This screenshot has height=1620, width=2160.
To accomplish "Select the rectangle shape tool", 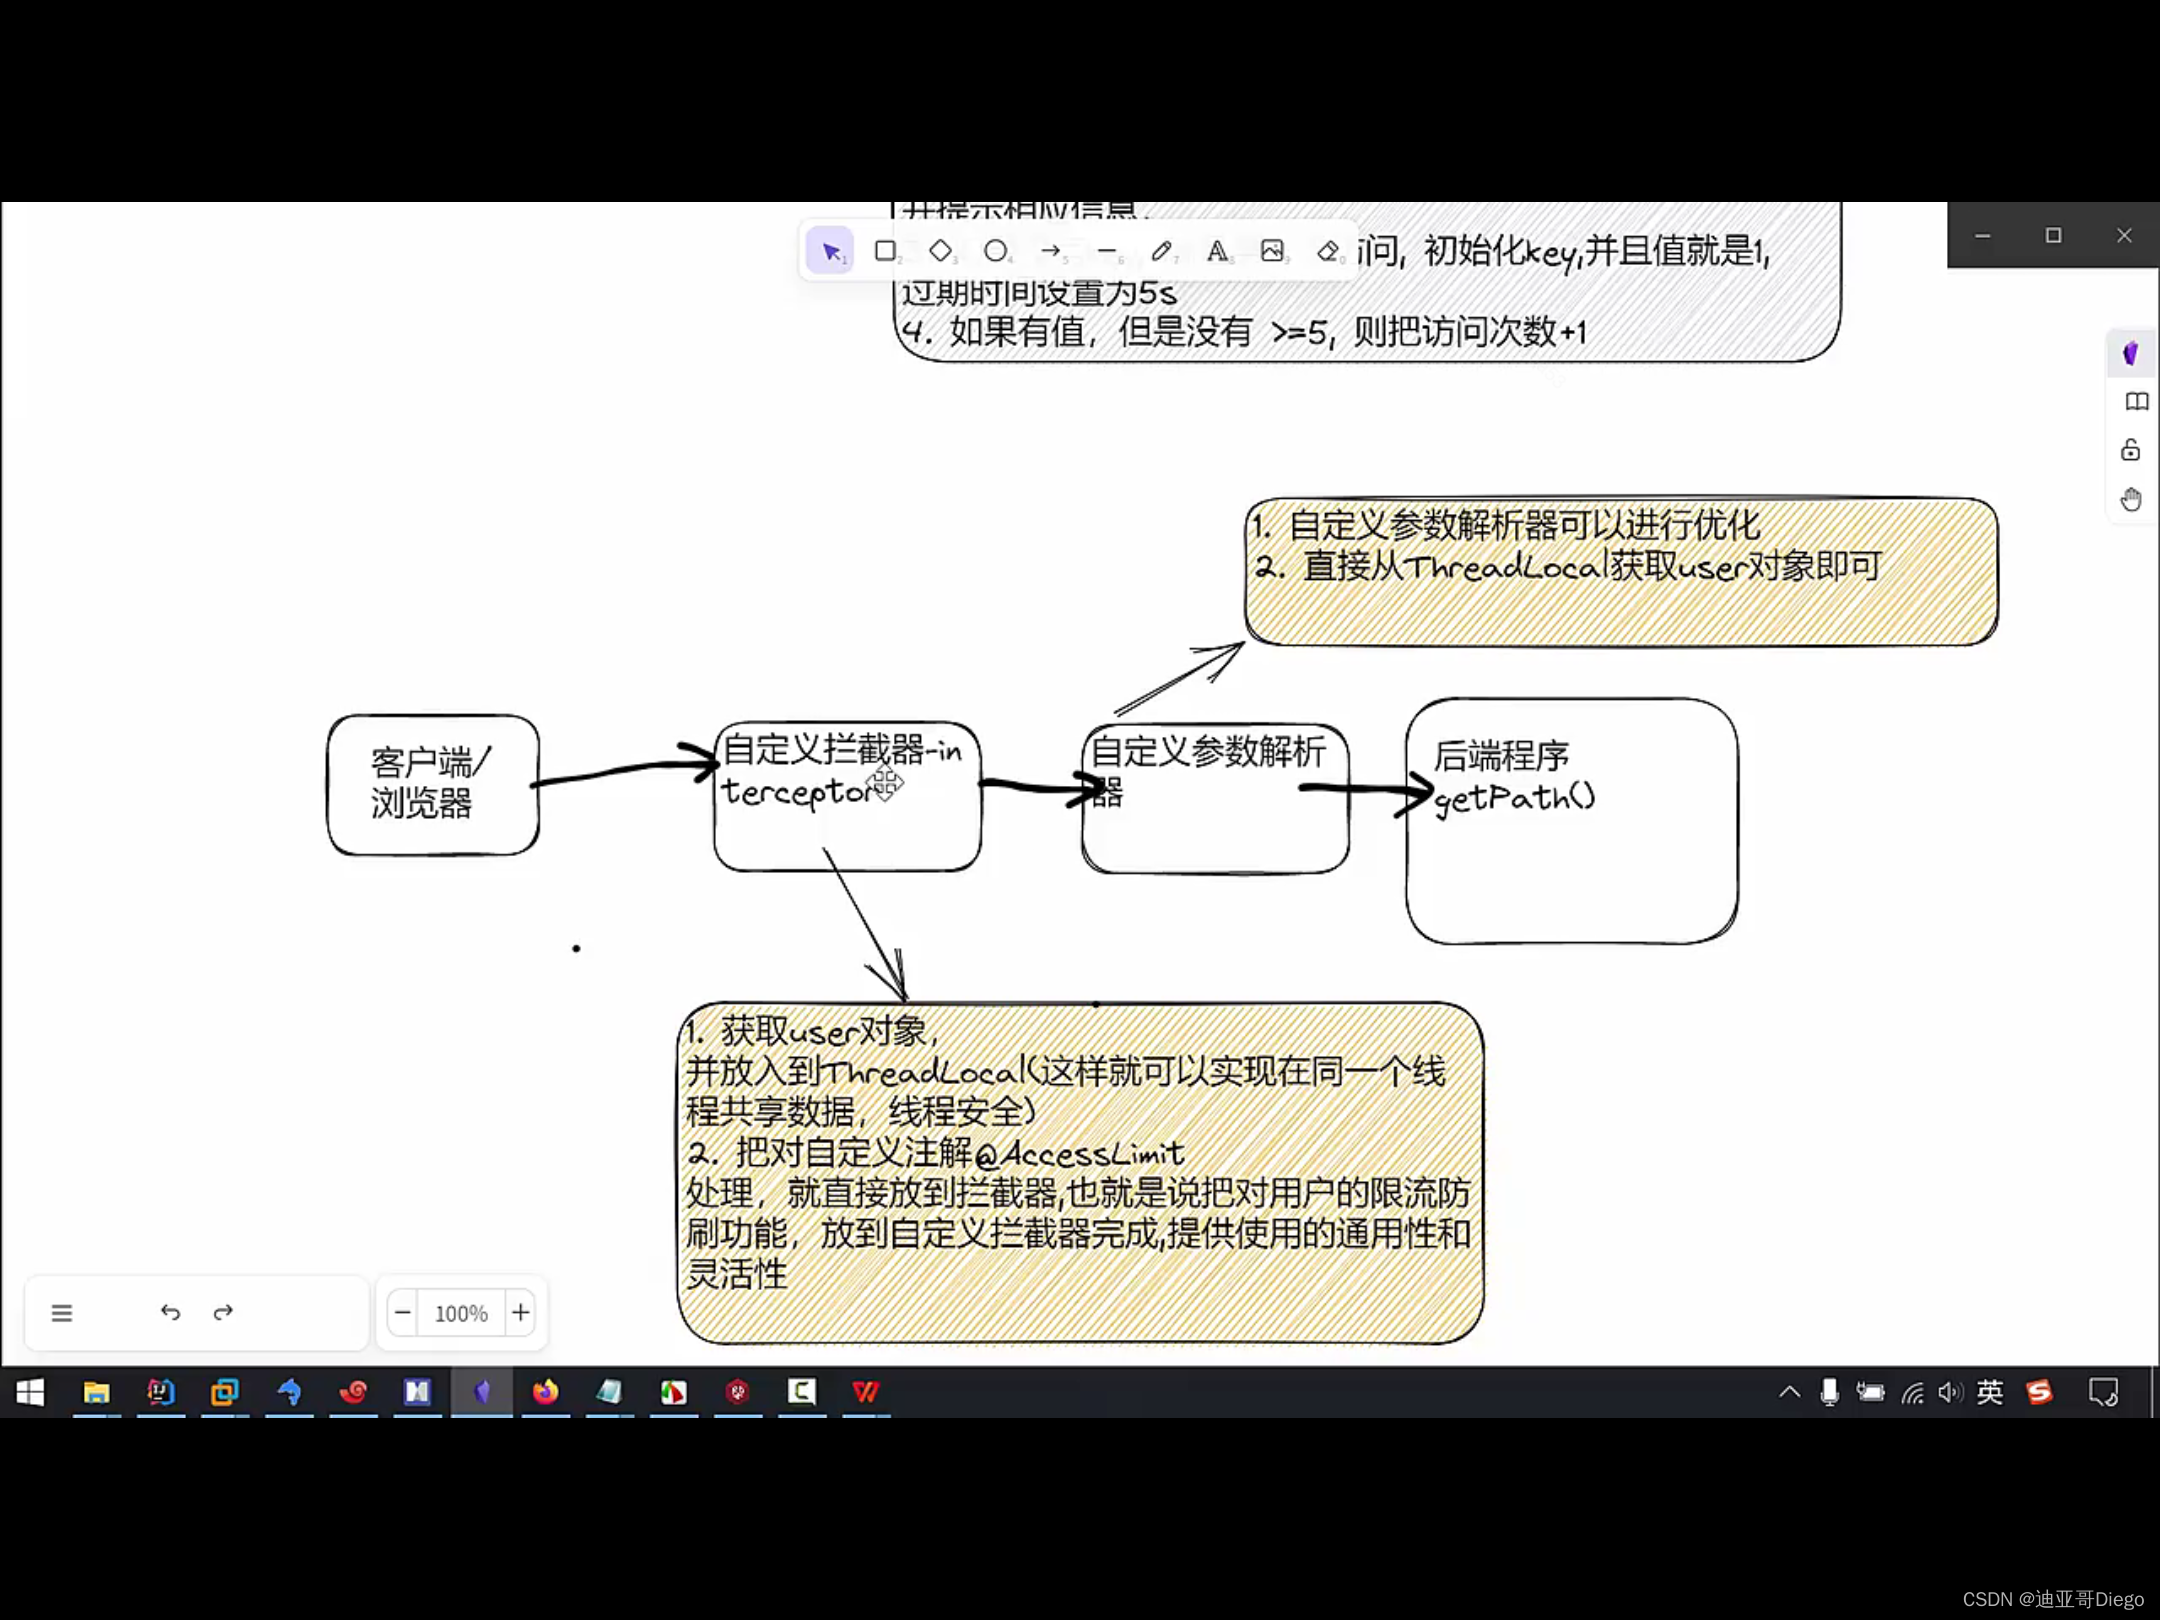I will 885,251.
